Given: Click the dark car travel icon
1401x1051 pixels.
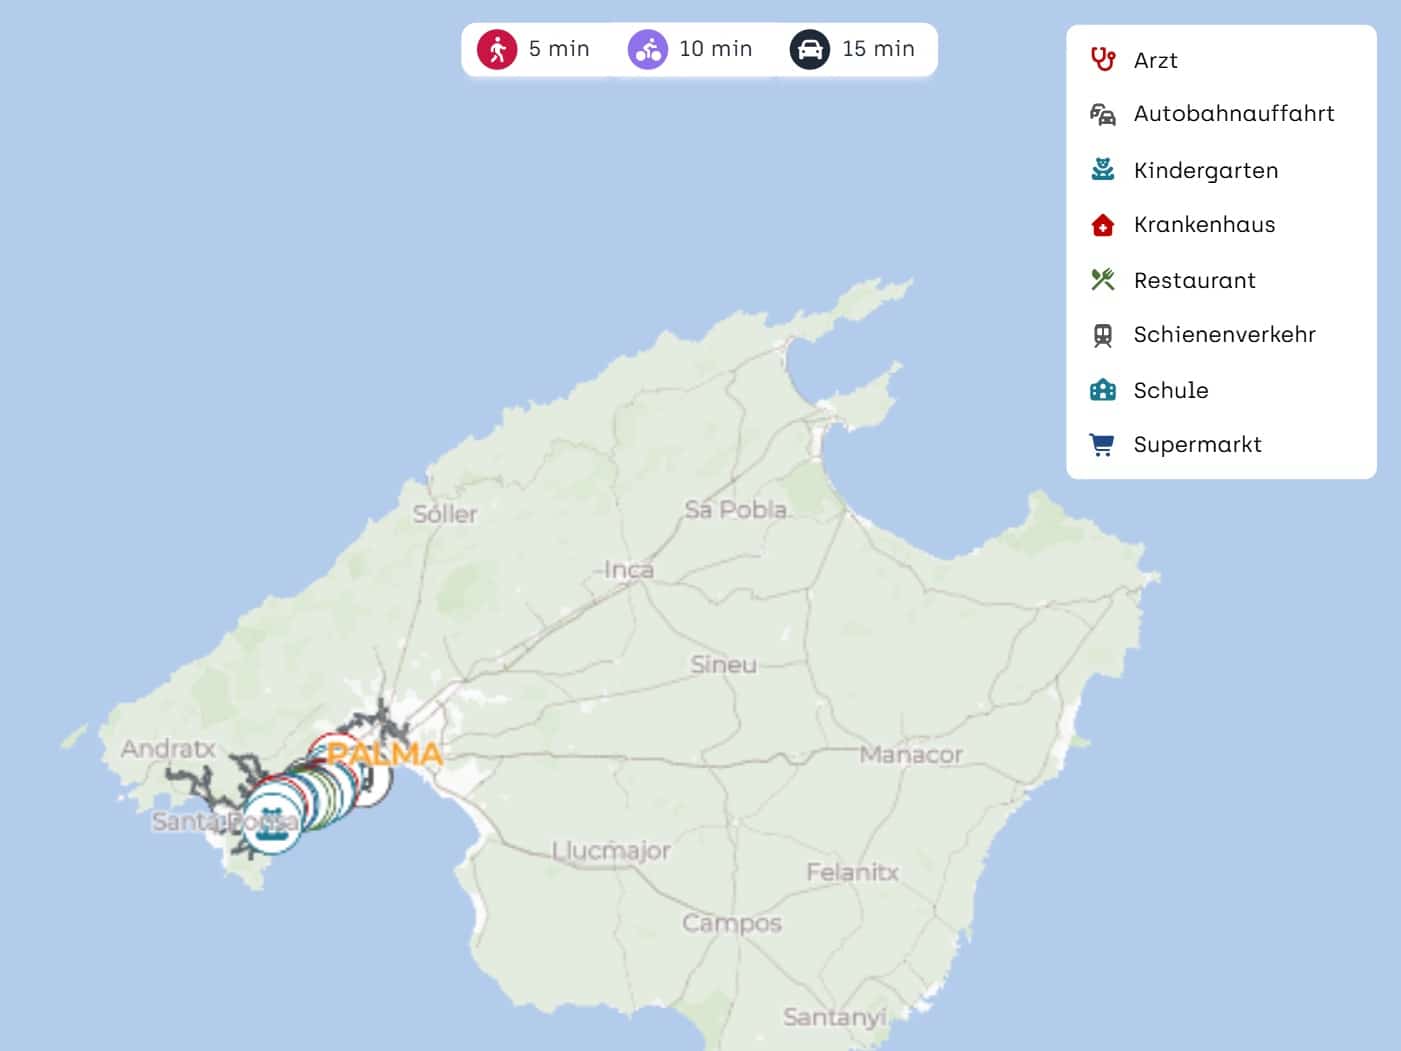Looking at the screenshot, I should coord(809,49).
